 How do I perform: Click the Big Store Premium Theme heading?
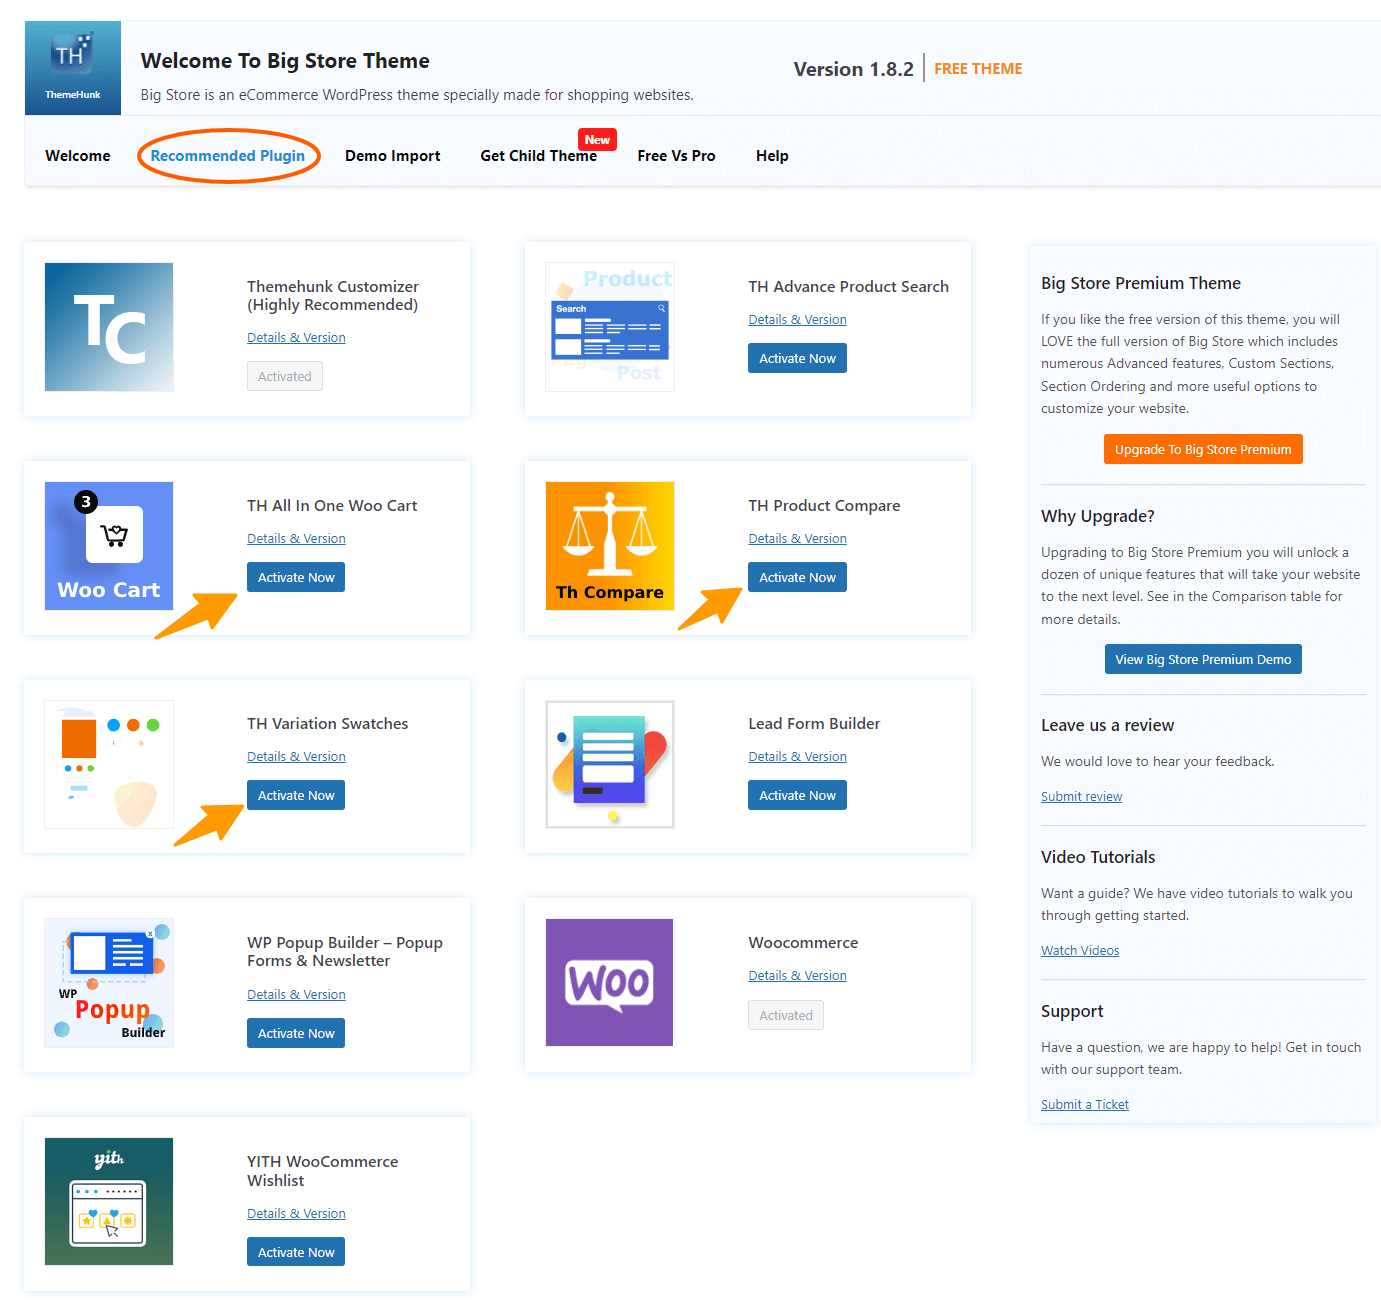(1141, 283)
